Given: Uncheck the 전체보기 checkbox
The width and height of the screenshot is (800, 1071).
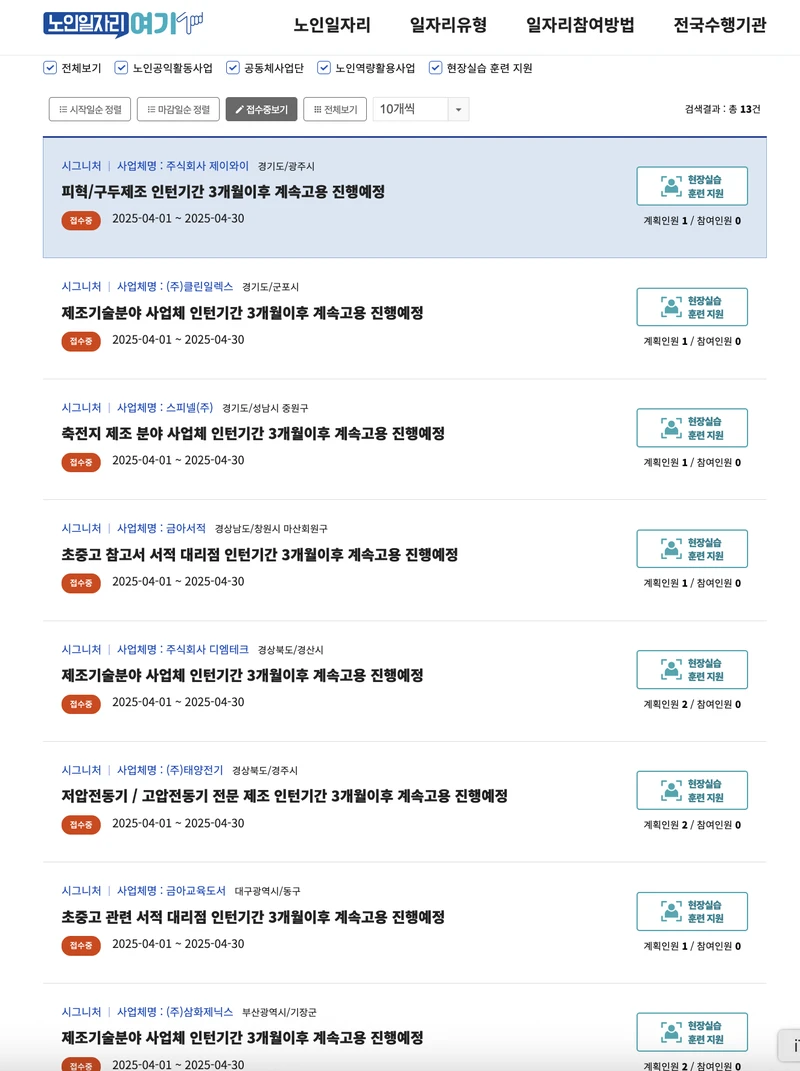Looking at the screenshot, I should point(49,68).
